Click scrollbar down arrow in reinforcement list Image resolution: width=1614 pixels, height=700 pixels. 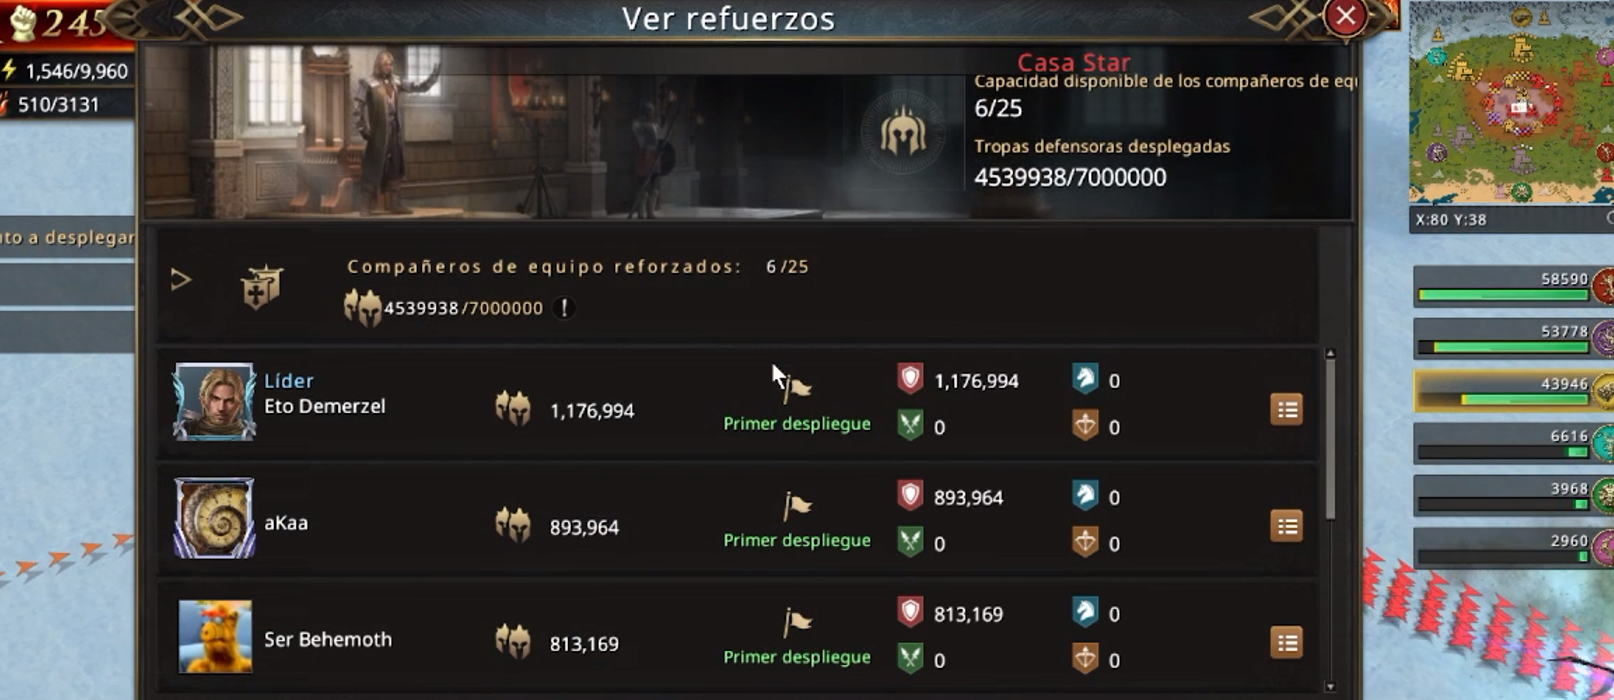1330,687
